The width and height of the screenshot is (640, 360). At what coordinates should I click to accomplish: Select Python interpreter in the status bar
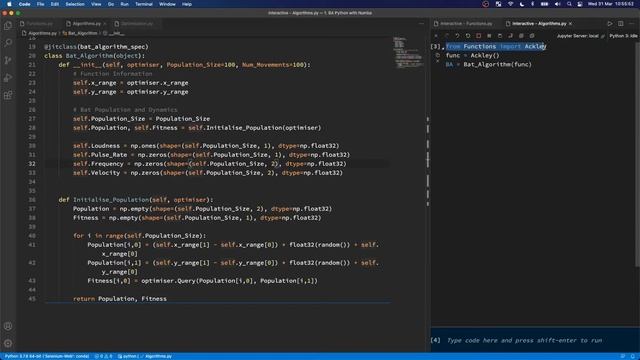(x=47, y=356)
